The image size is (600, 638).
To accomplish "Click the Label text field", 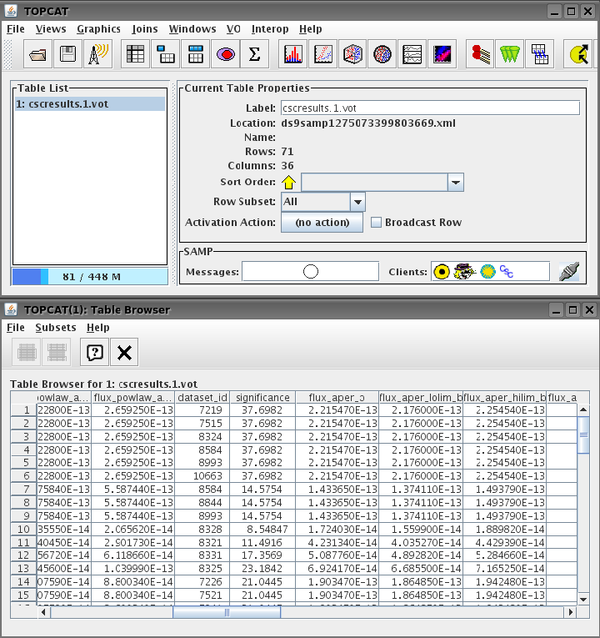I will point(430,108).
